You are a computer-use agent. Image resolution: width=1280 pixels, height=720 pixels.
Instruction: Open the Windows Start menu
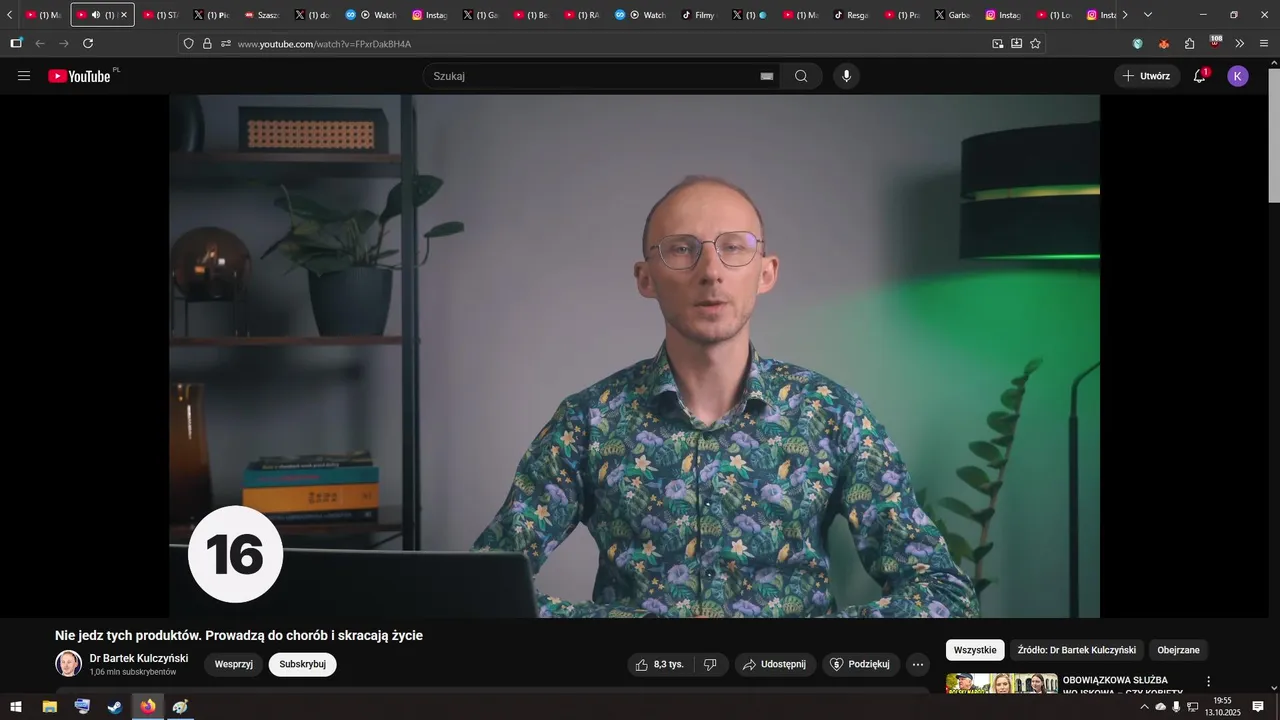click(x=16, y=706)
